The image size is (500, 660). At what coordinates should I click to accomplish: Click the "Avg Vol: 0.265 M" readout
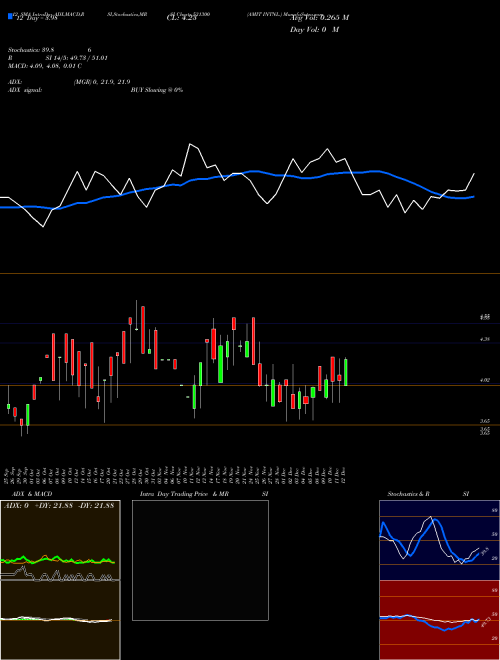pyautogui.click(x=319, y=18)
